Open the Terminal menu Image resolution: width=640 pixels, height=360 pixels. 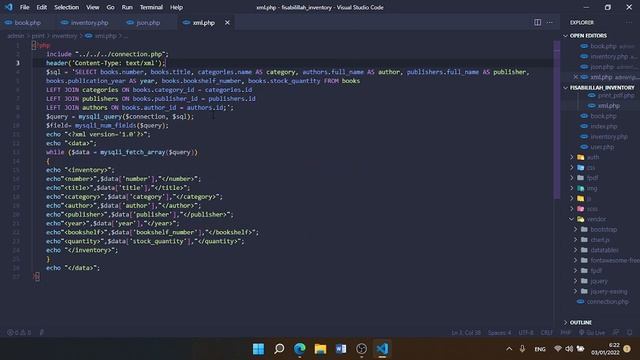click(x=151, y=7)
